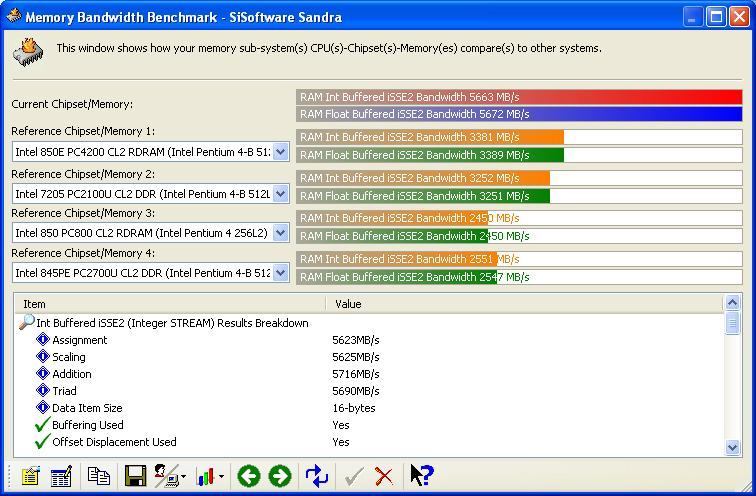
Task: Open the table edit icon in toolbar
Action: click(x=61, y=476)
